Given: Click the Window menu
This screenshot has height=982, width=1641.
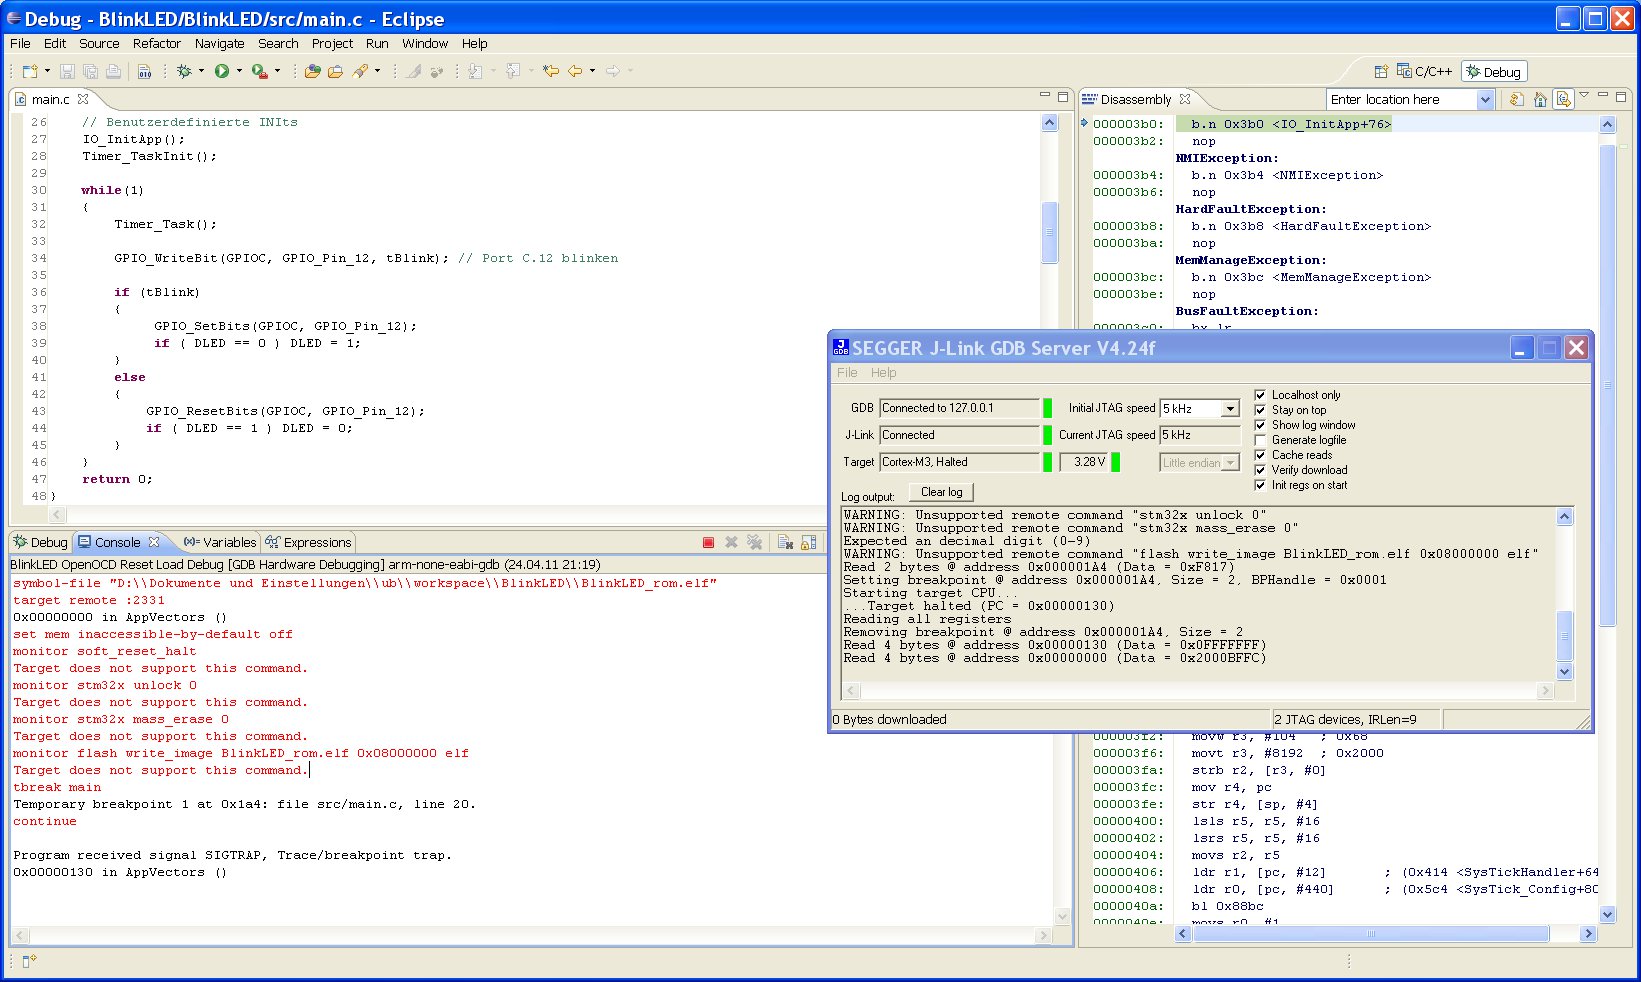Looking at the screenshot, I should click(x=425, y=44).
